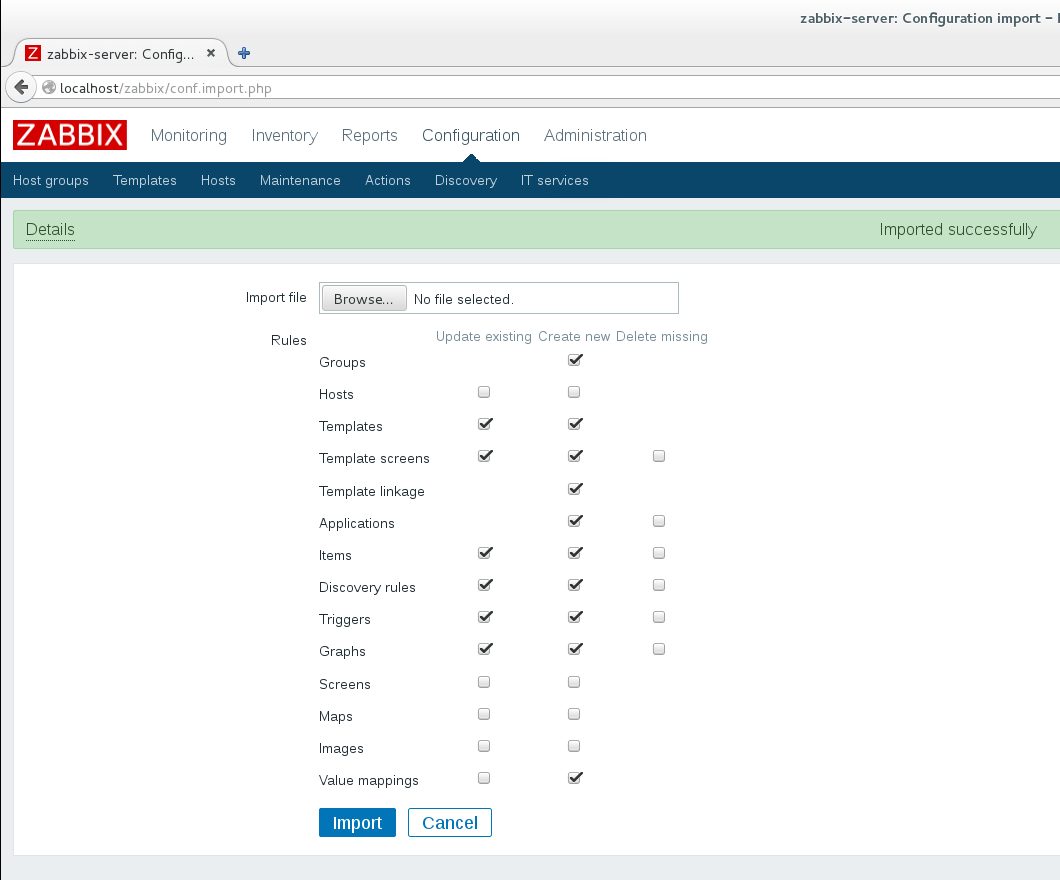The width and height of the screenshot is (1060, 880).
Task: Check Discovery rules Delete missing checkbox
Action: click(x=659, y=585)
